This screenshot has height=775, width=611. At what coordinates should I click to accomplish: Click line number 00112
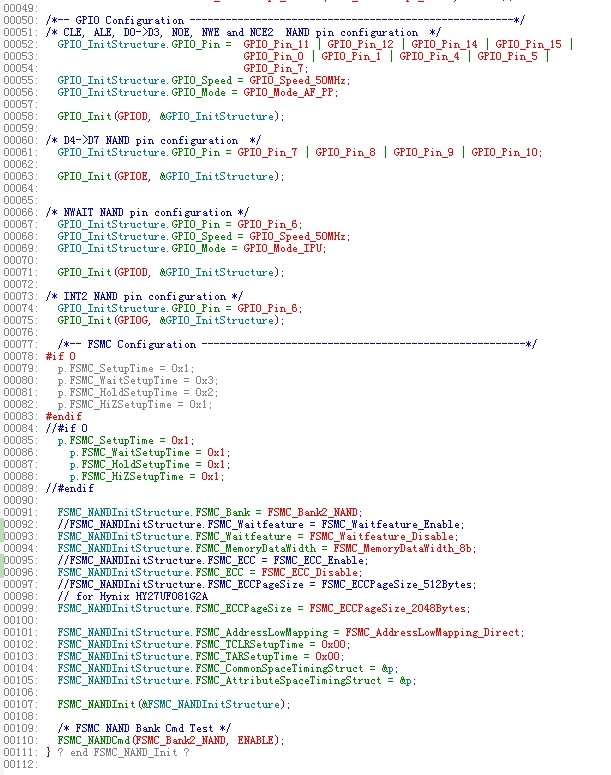click(x=18, y=765)
